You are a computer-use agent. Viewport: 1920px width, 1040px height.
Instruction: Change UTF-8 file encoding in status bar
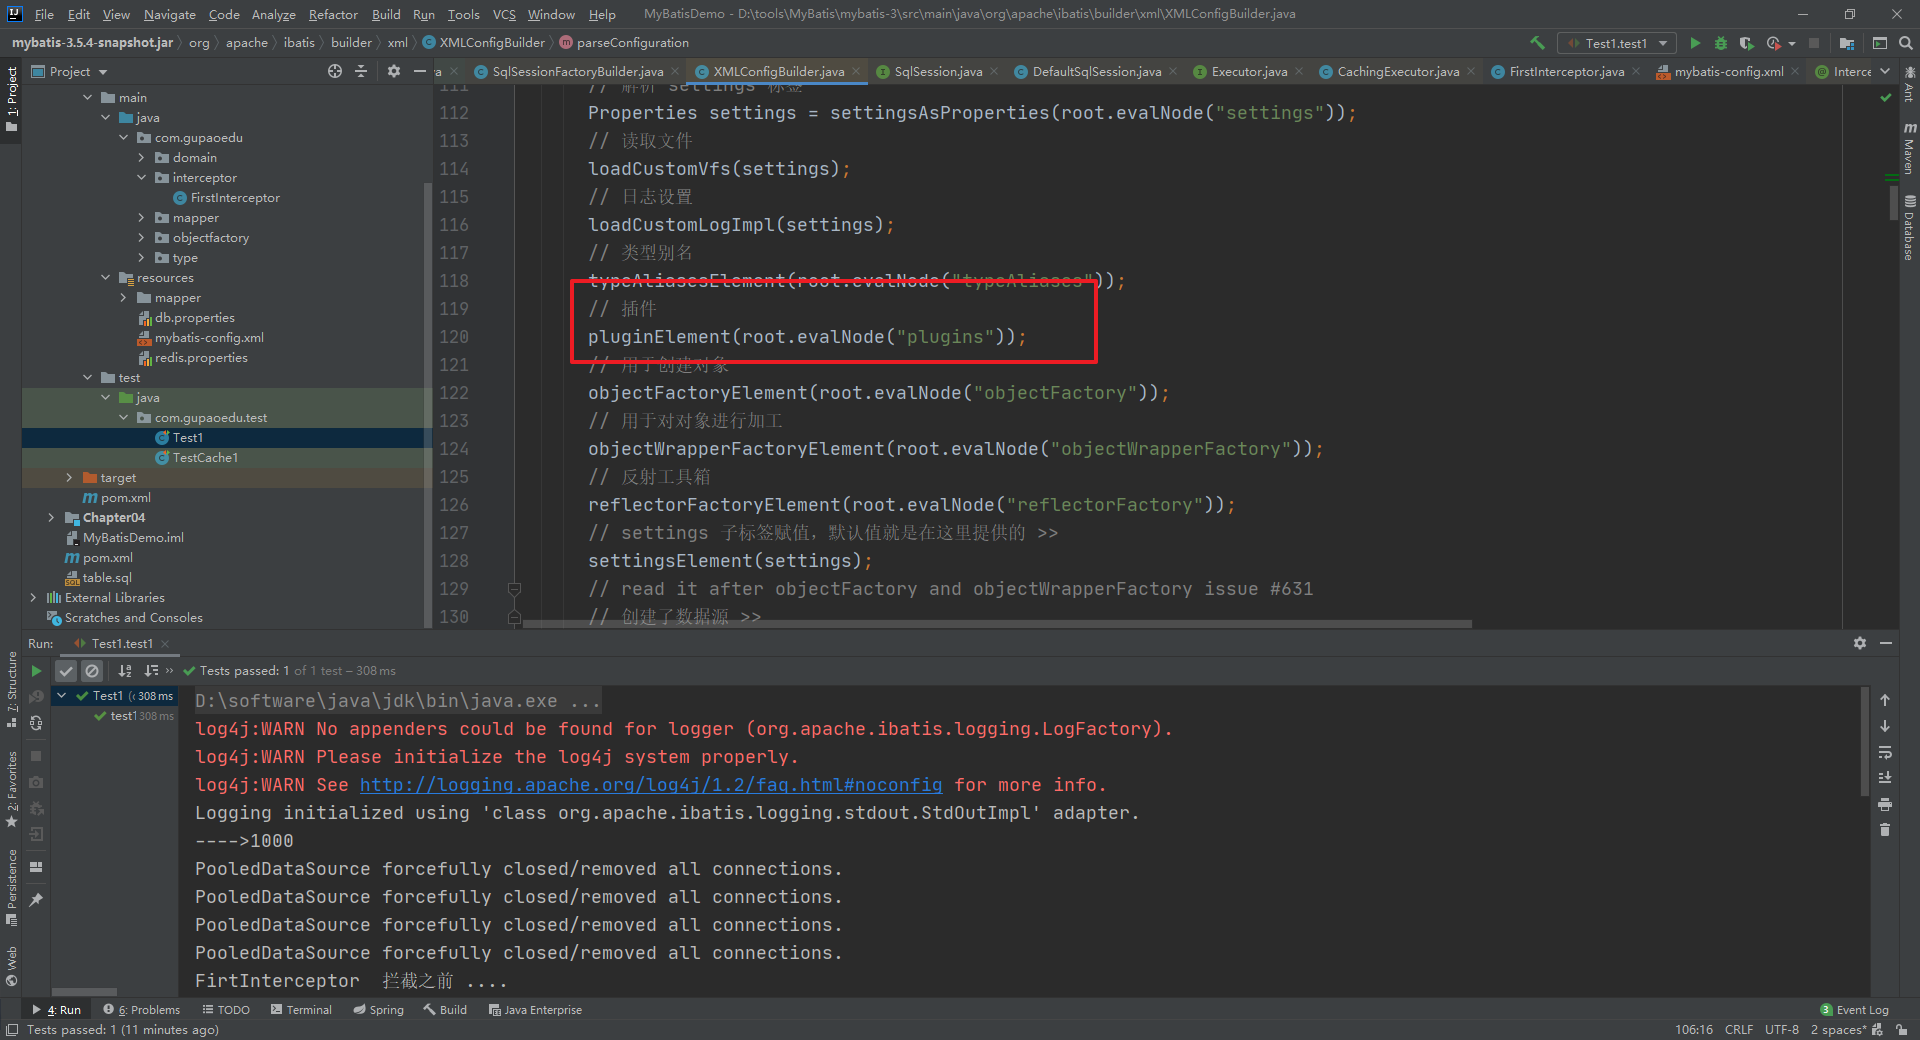click(x=1782, y=1030)
